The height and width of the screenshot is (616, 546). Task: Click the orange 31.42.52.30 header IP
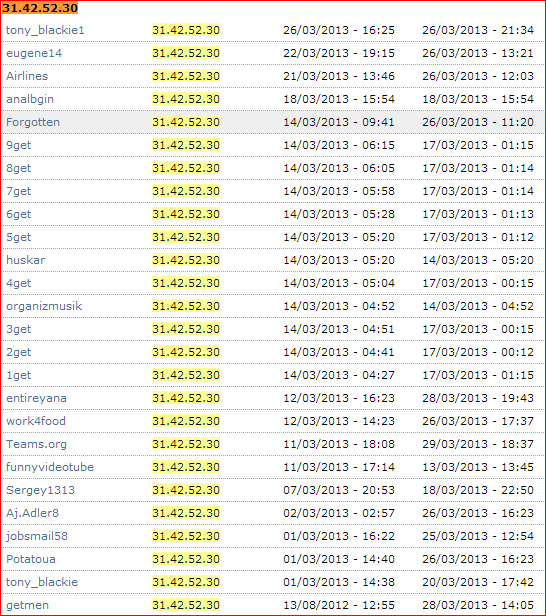pyautogui.click(x=40, y=8)
